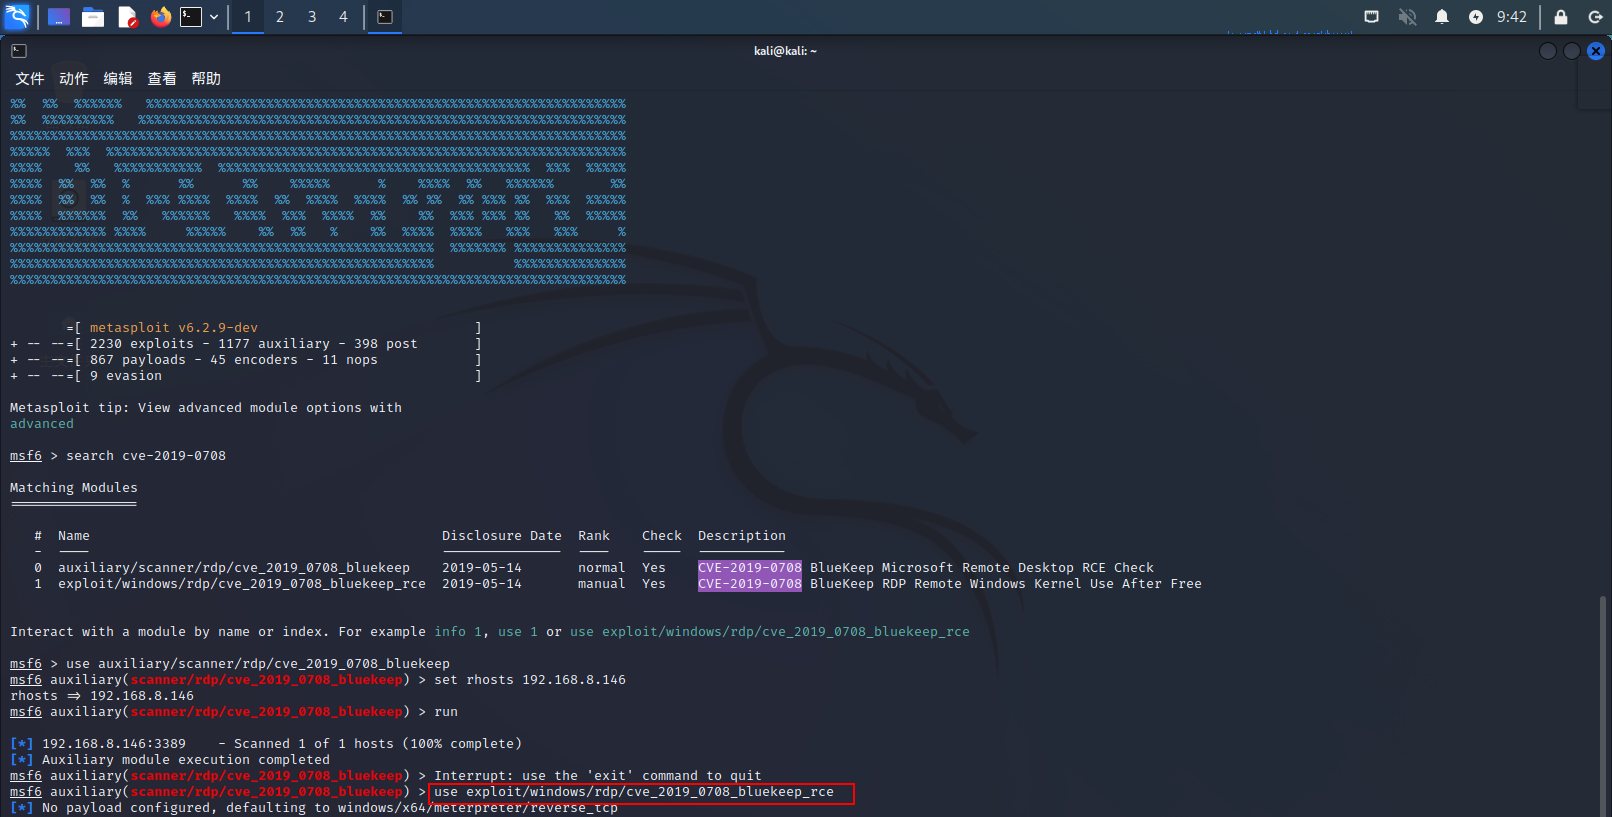This screenshot has height=817, width=1612.
Task: Click module row 'exploit/windows/rdp/cve_2019_0708_bluekeep_rce' in table
Action: click(242, 584)
